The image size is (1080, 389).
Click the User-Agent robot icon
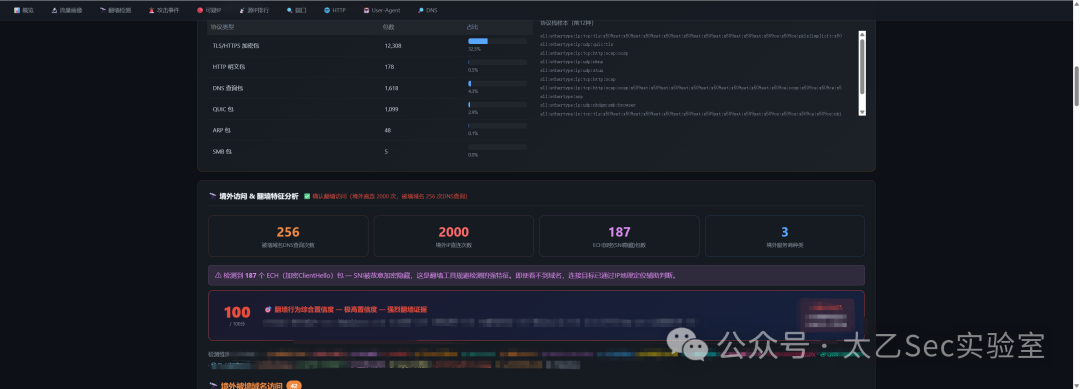click(x=366, y=10)
